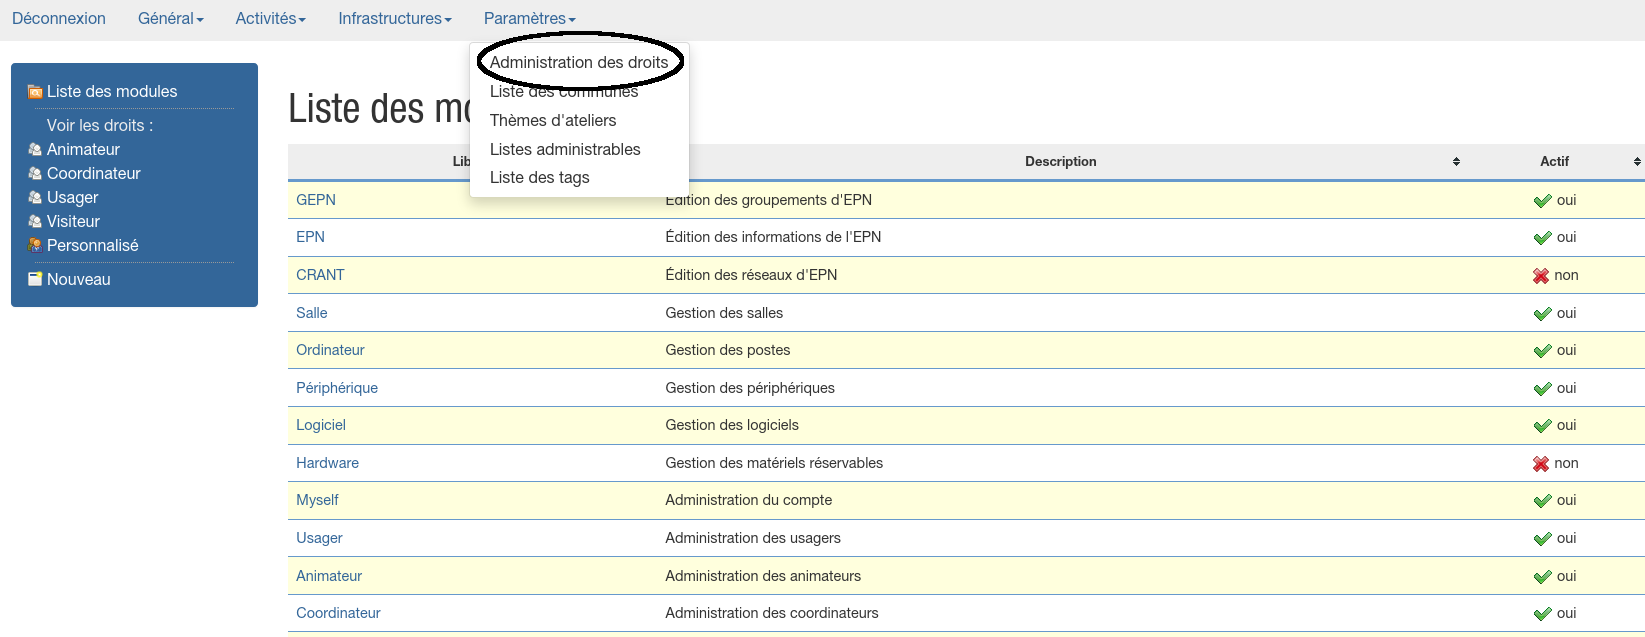Screen dimensions: 1645x637
Task: Click the red cross on Hardware row
Action: click(x=1541, y=464)
